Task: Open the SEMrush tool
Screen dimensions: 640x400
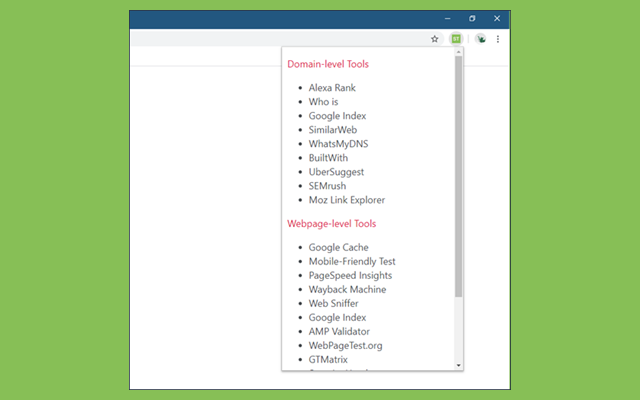Action: (x=327, y=186)
